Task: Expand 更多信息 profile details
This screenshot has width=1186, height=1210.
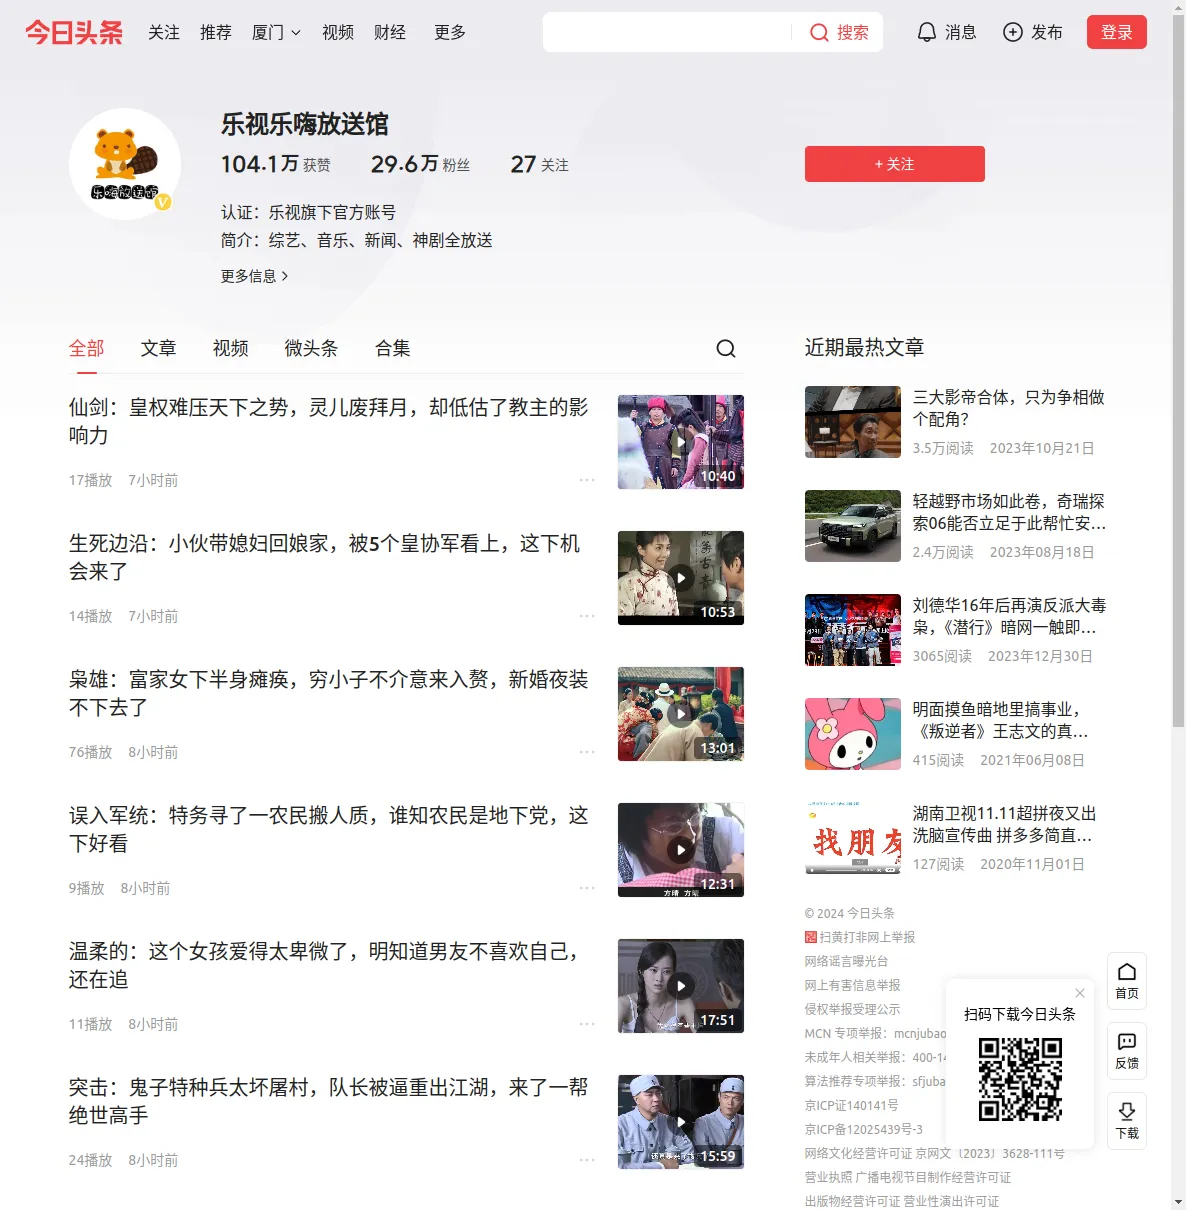Action: [x=255, y=276]
